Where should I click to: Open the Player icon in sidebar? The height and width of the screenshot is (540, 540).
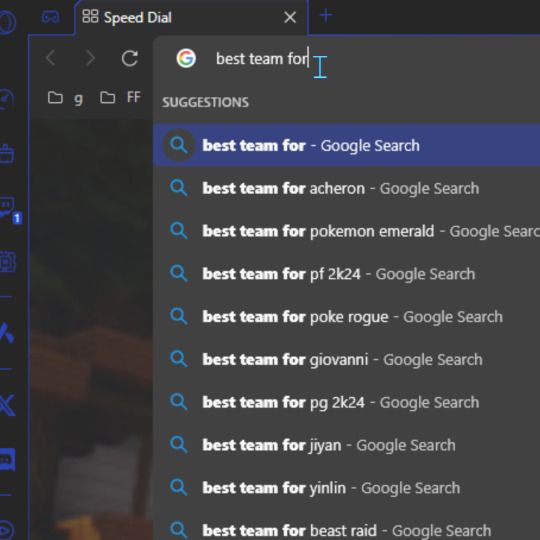6,530
